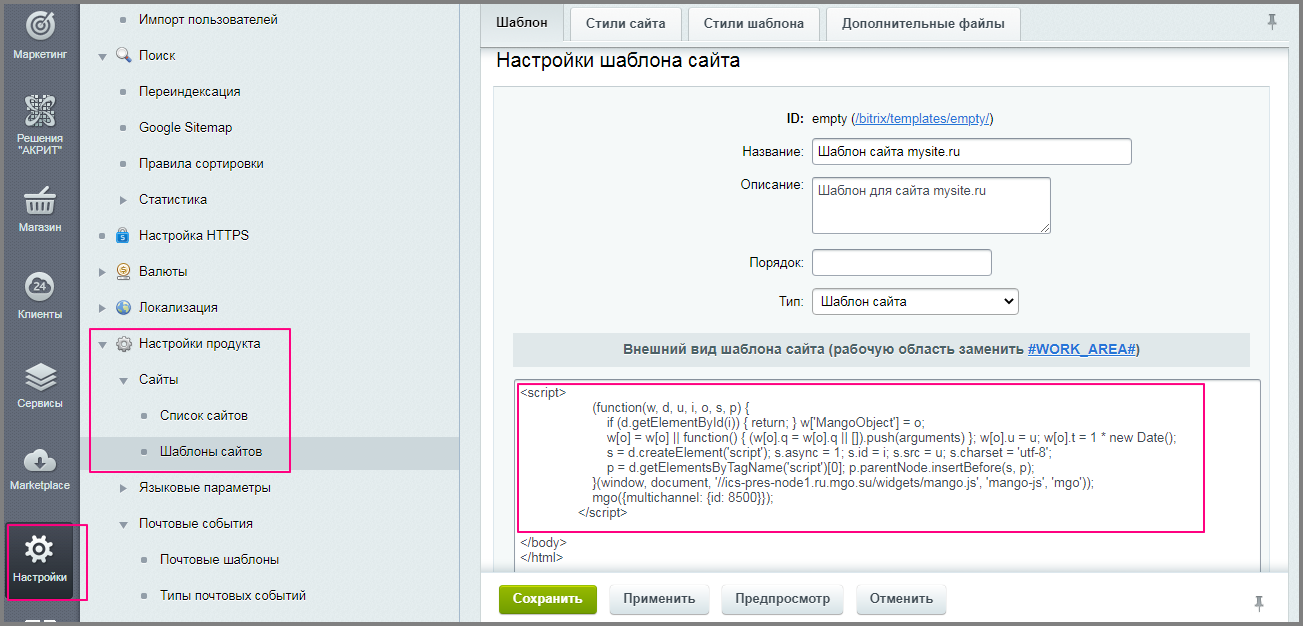Click the Настройка HTTPS label
The height and width of the screenshot is (626, 1303).
coord(194,235)
